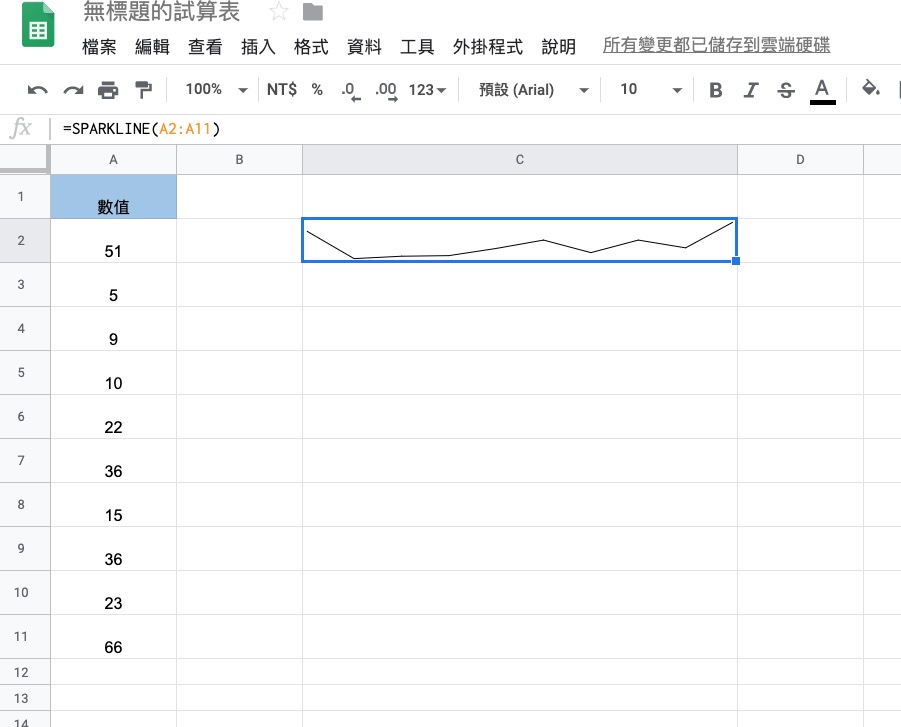The image size is (901, 727).
Task: Click the 無標題的試算表 title
Action: click(x=161, y=11)
